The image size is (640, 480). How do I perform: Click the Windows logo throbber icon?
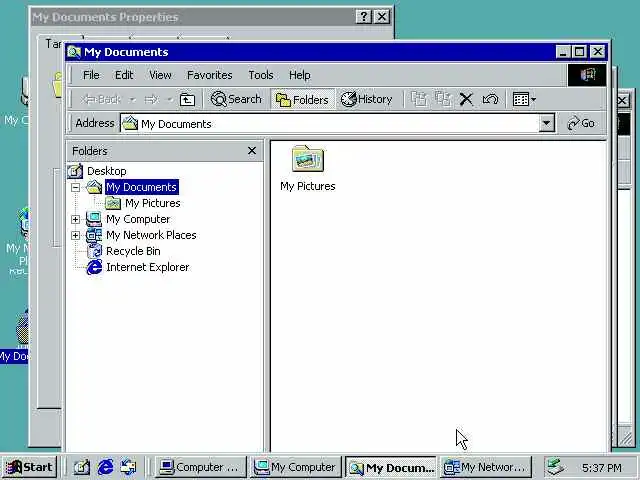(587, 75)
